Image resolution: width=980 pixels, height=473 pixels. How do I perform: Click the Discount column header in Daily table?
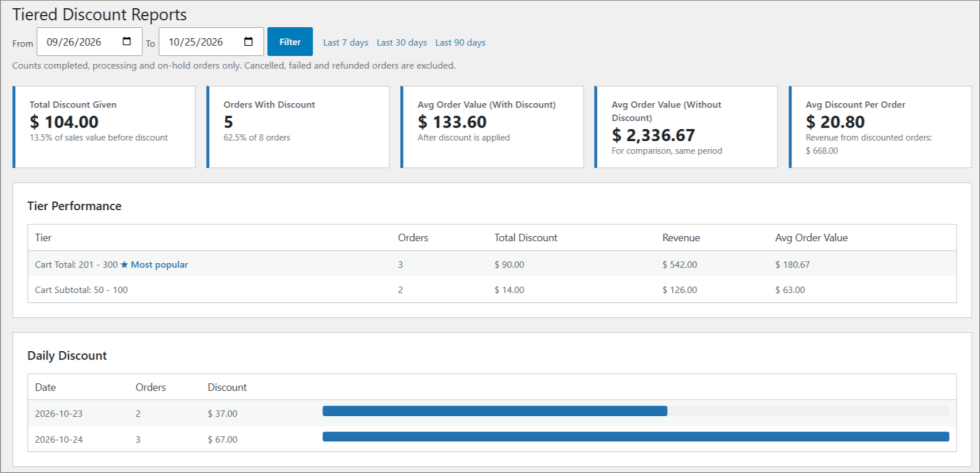click(x=227, y=387)
